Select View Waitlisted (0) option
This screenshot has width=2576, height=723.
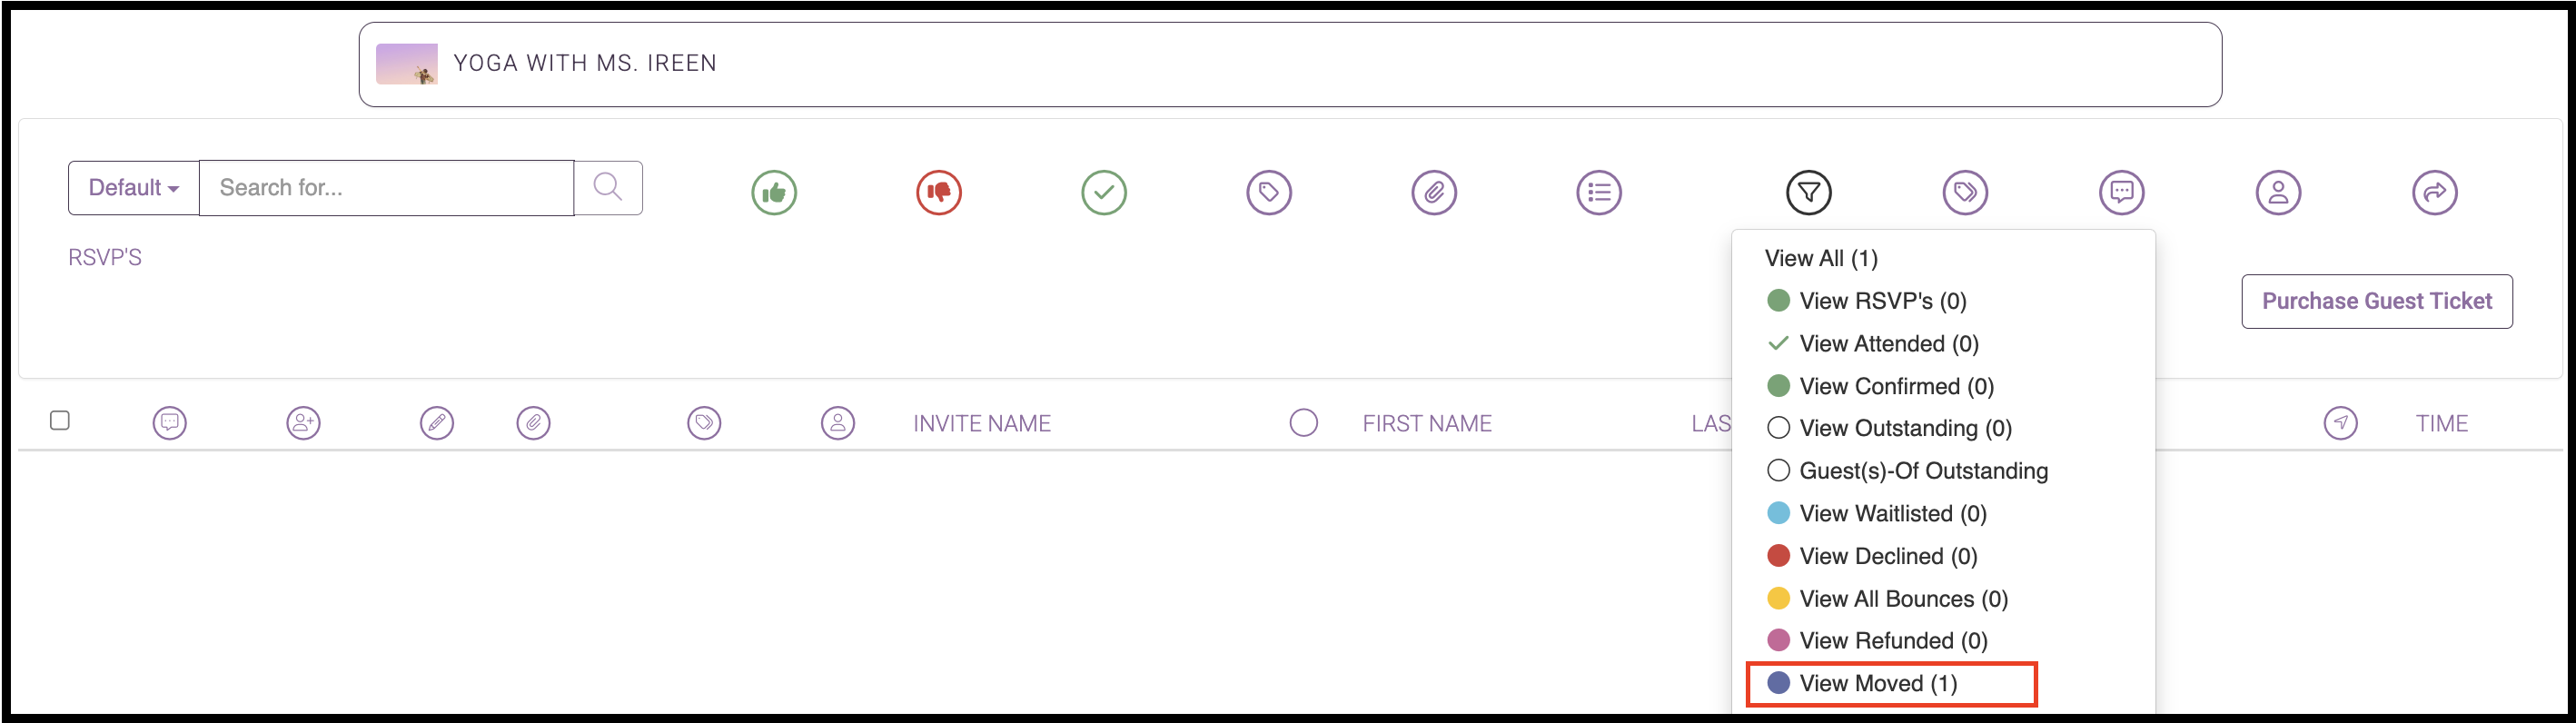pos(1877,514)
